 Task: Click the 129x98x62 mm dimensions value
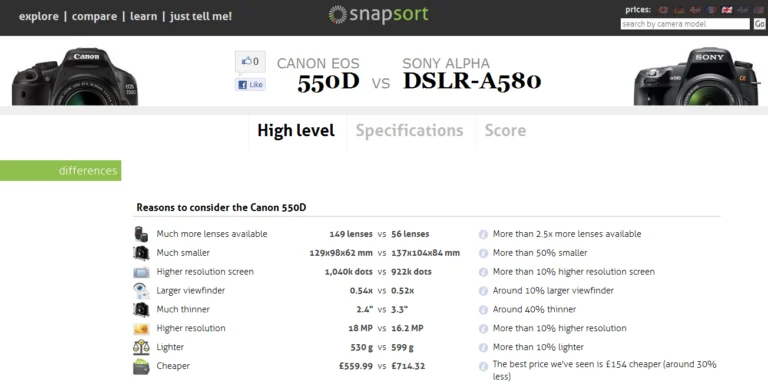(341, 253)
